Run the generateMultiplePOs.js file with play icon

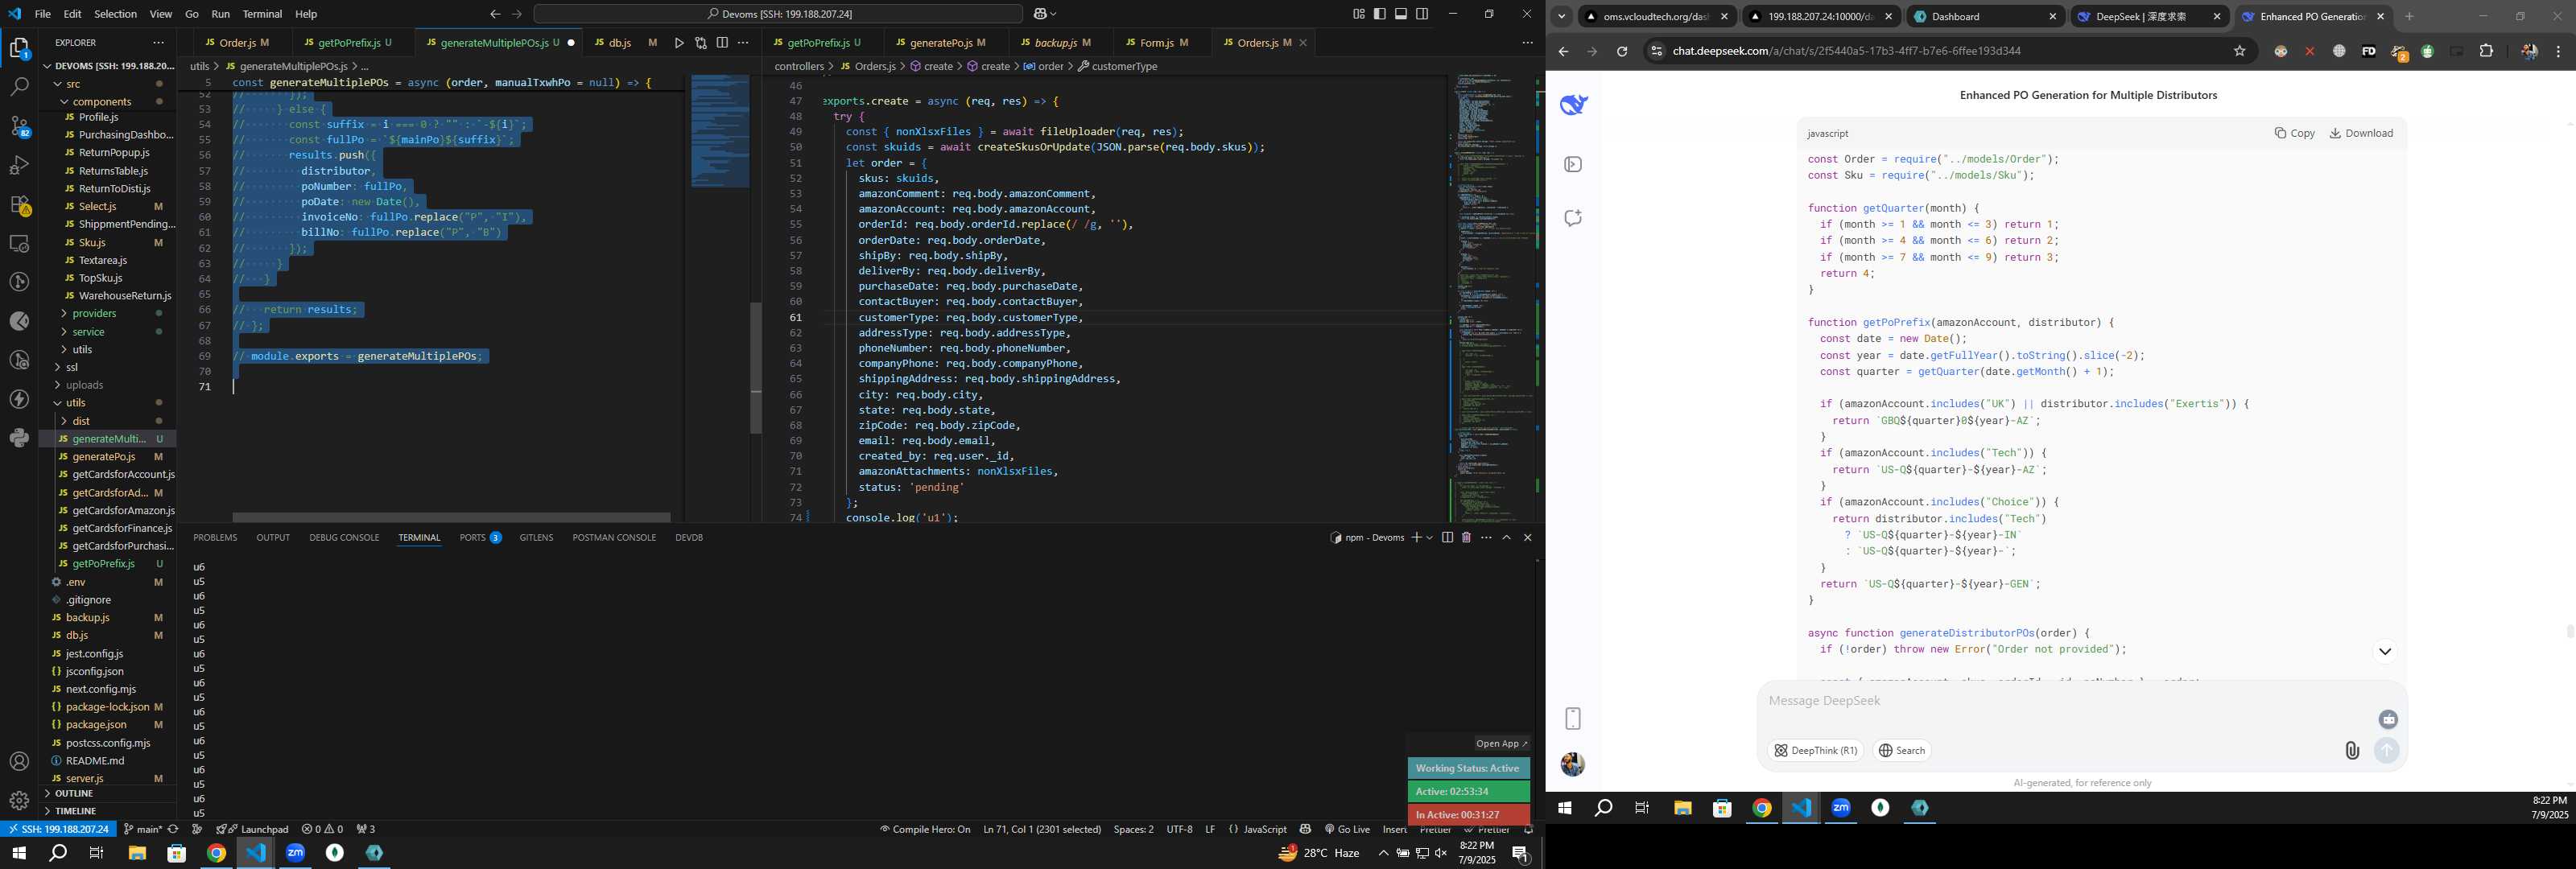point(679,43)
